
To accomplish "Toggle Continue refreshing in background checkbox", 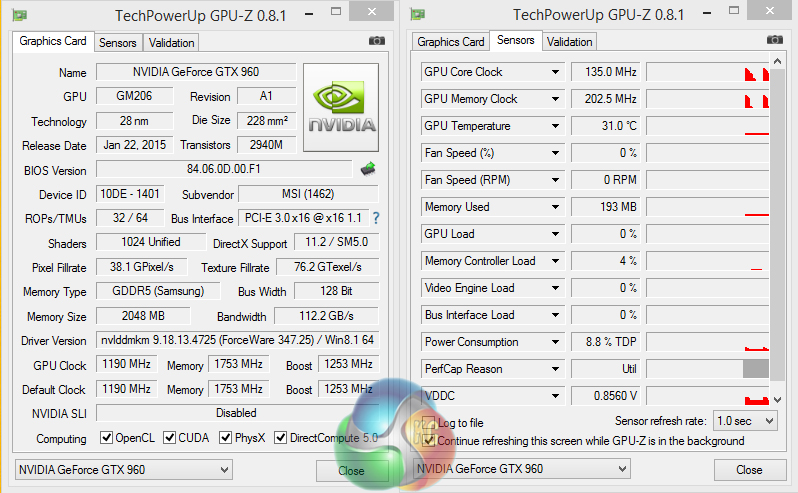I will [x=429, y=441].
